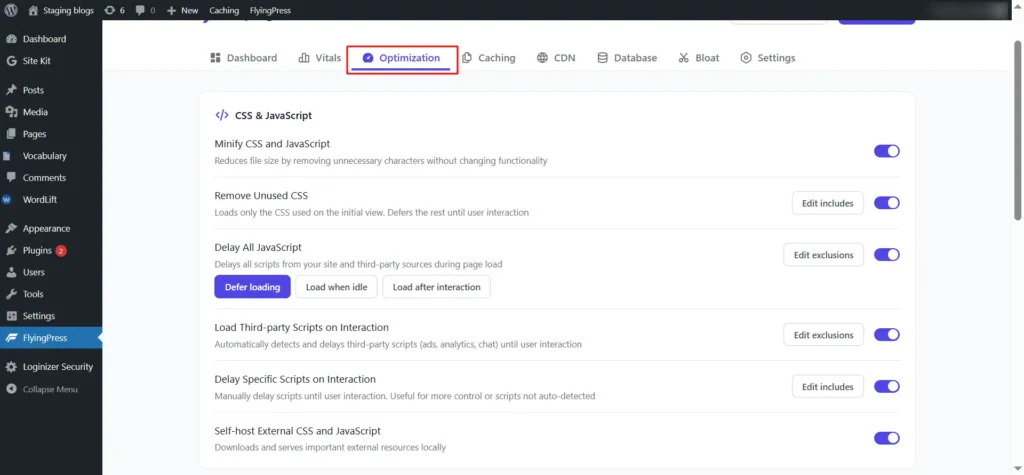Select the Load when idle option
This screenshot has height=475, width=1024.
click(336, 287)
